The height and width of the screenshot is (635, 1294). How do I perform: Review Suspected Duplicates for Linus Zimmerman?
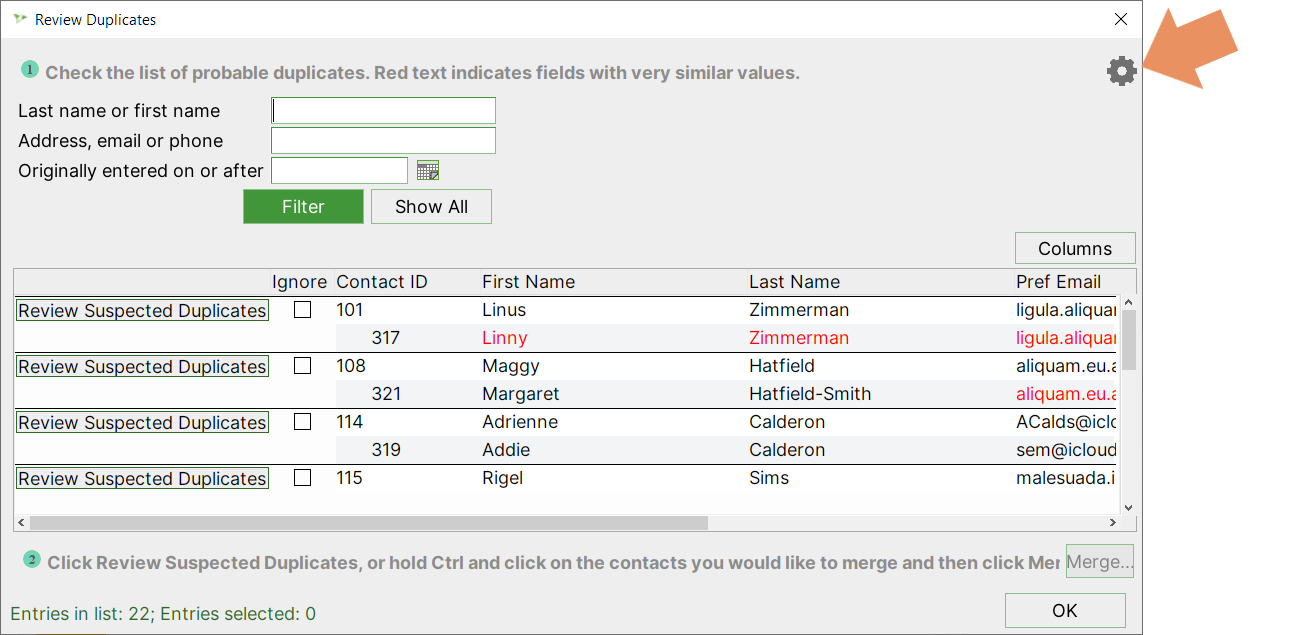coord(142,311)
